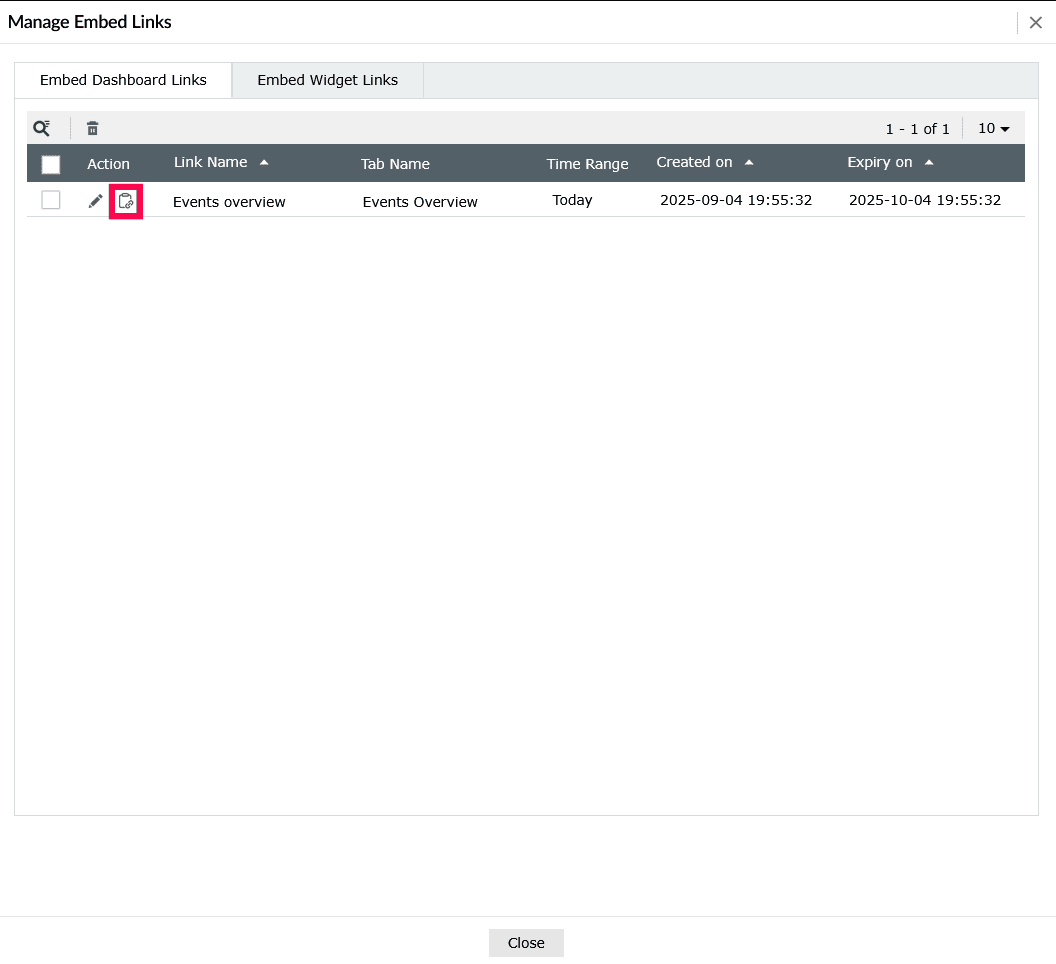
Task: Edit the Events overview link
Action: [96, 201]
